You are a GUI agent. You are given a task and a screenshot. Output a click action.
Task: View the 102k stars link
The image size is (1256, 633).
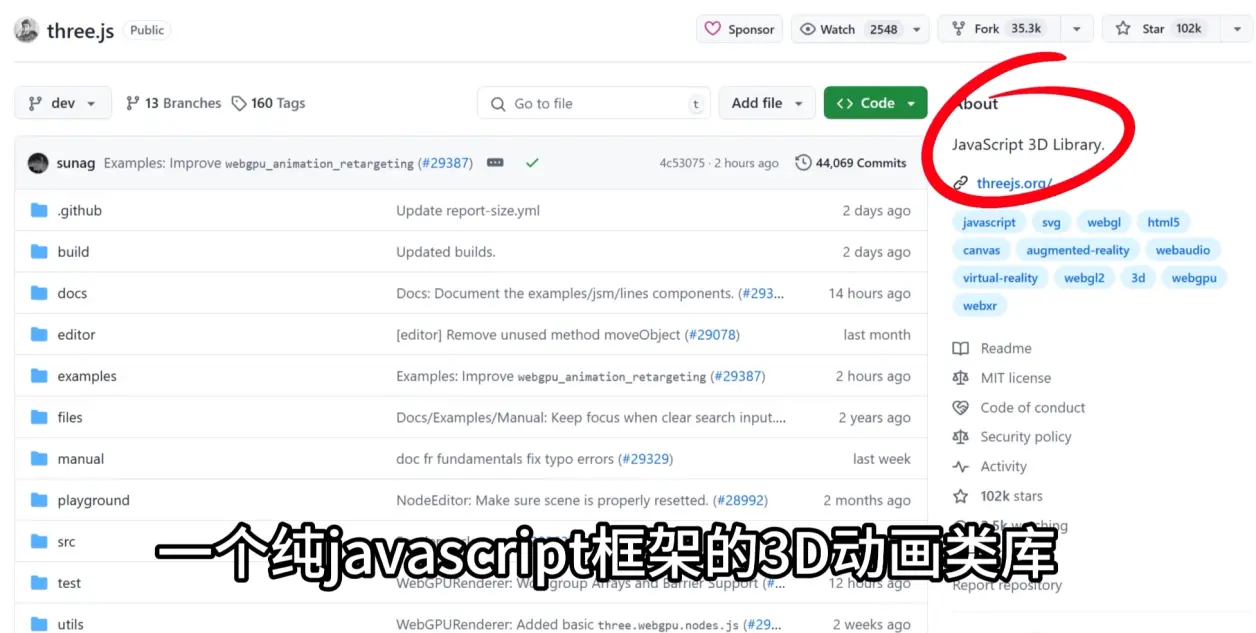coord(1012,496)
